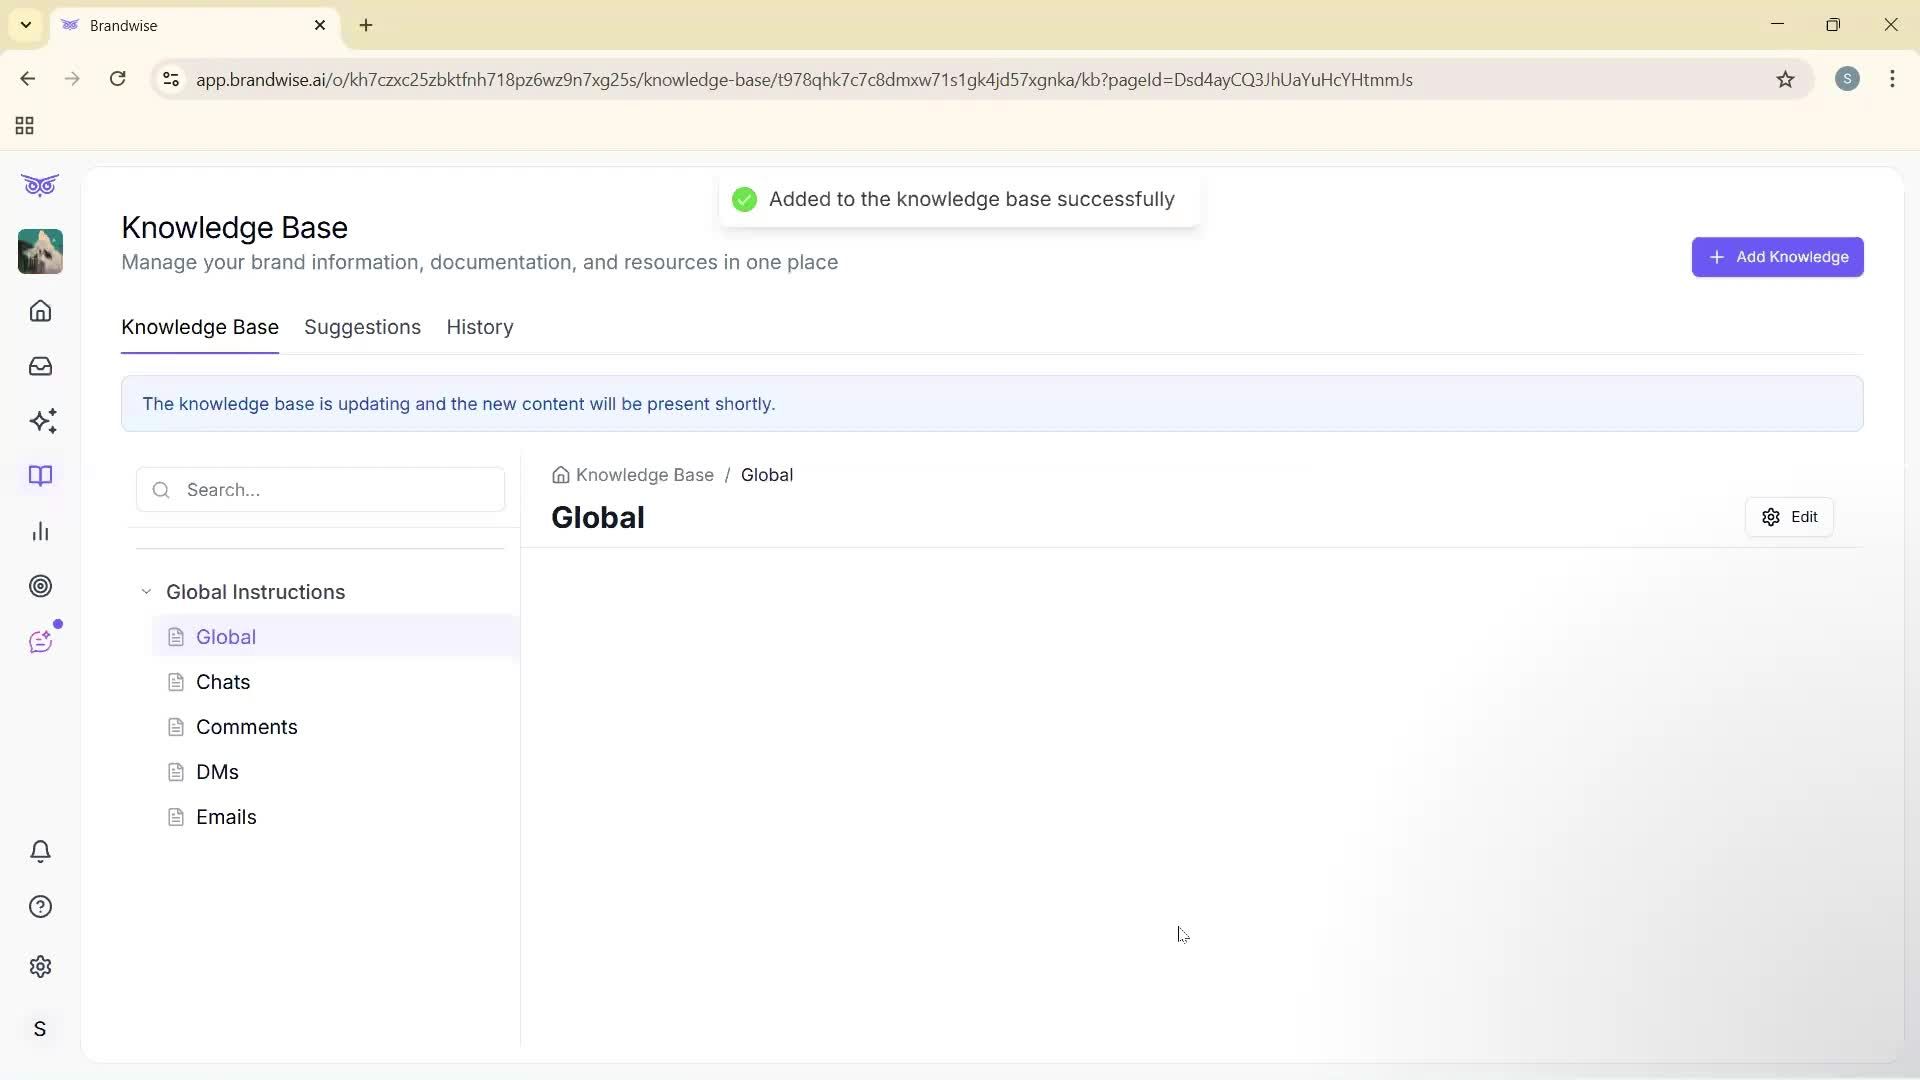Toggle the bookmark star in address bar
Screen dimensions: 1920x1080
pyautogui.click(x=1786, y=80)
